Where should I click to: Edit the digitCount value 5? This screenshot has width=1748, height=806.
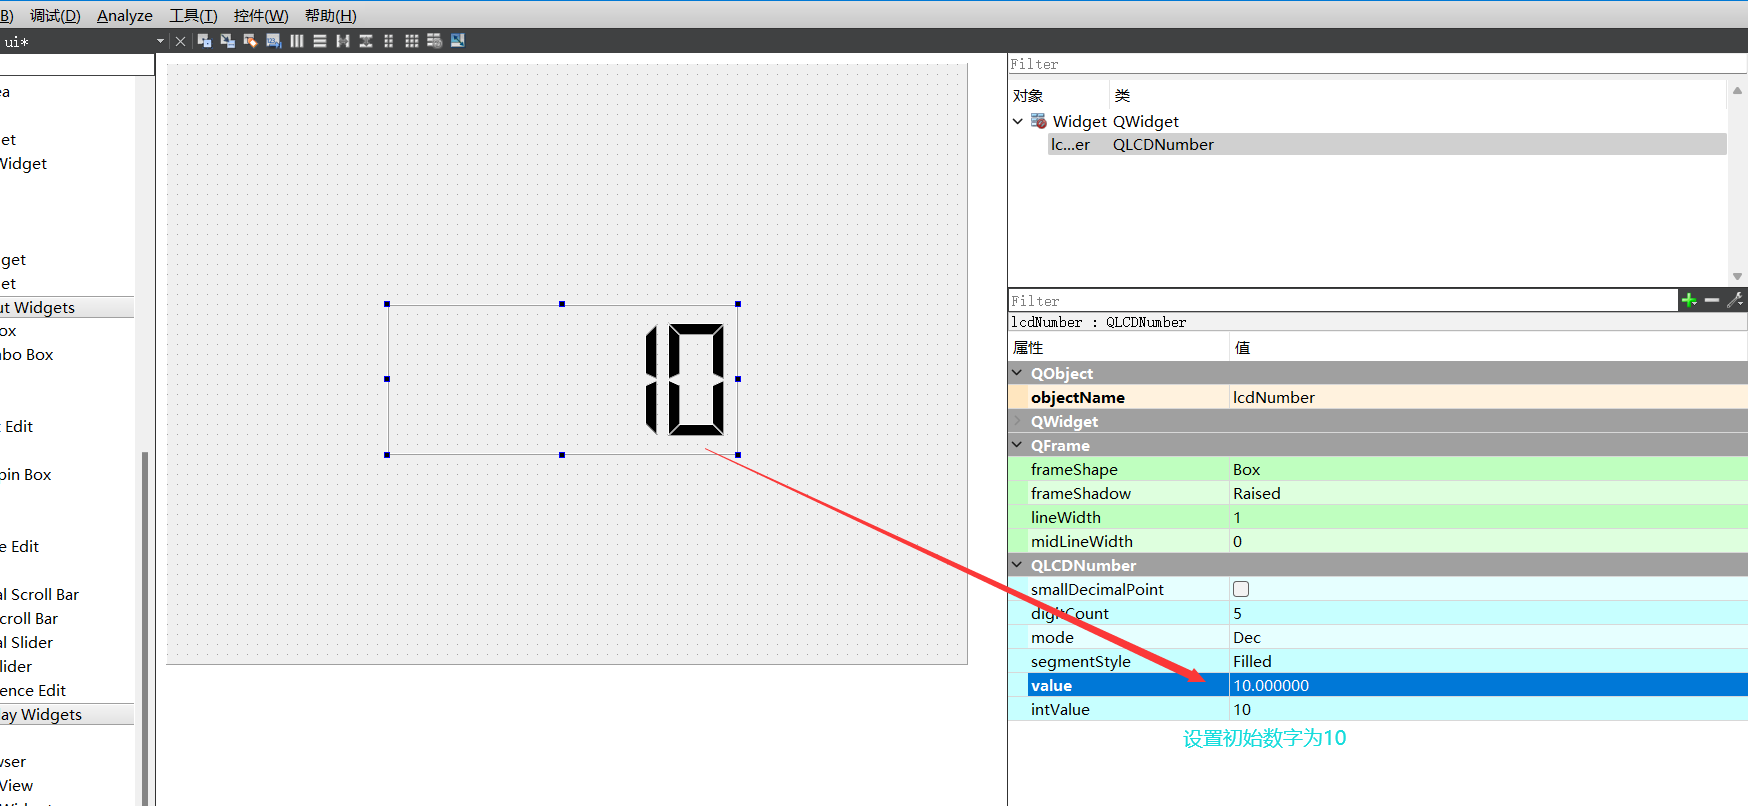[x=1488, y=613]
